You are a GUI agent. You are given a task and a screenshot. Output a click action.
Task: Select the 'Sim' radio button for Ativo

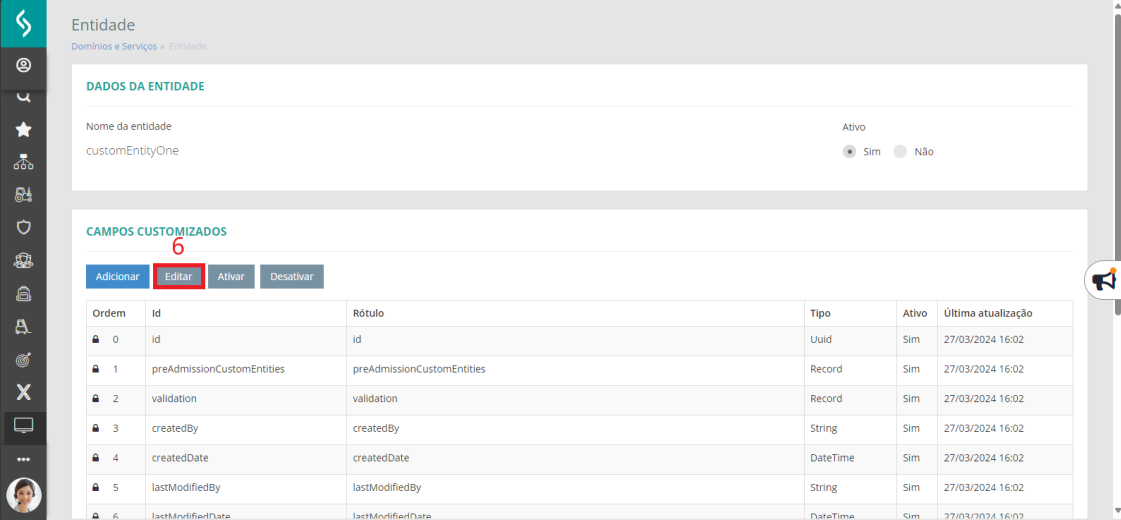point(850,152)
